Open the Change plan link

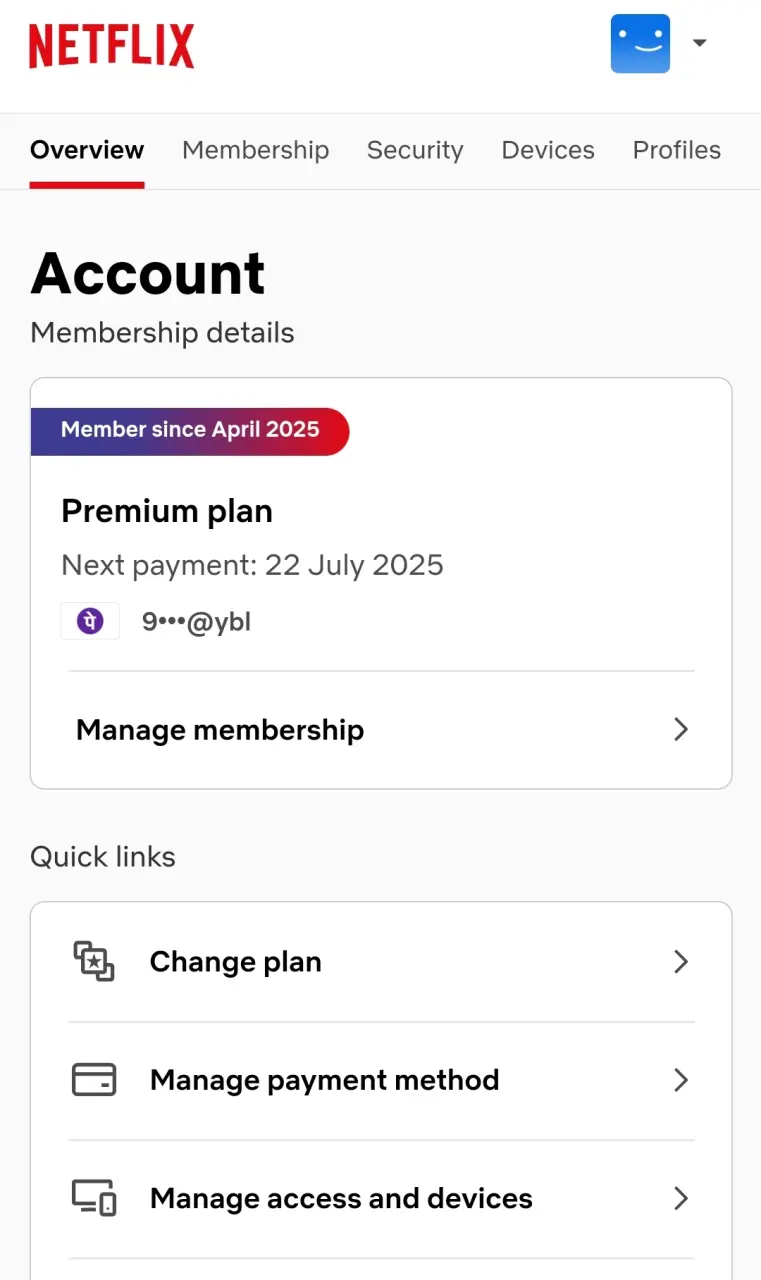coord(381,962)
